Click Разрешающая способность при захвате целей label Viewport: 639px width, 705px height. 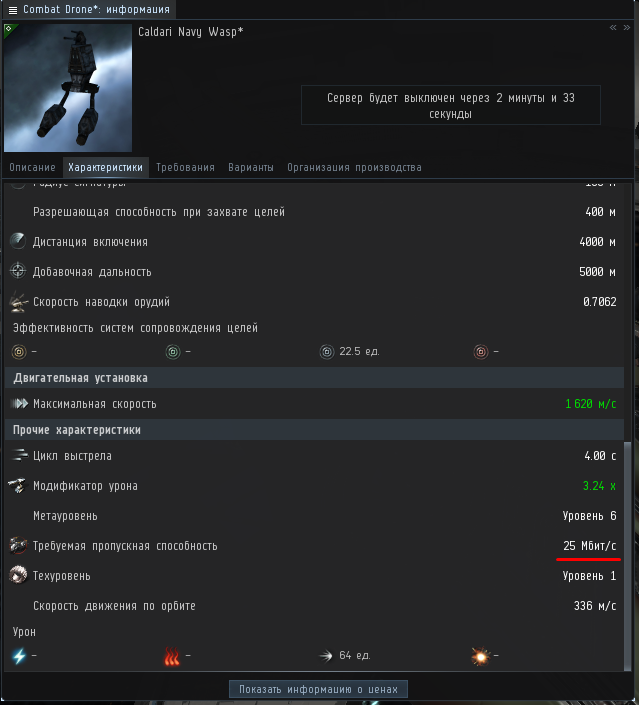159,212
